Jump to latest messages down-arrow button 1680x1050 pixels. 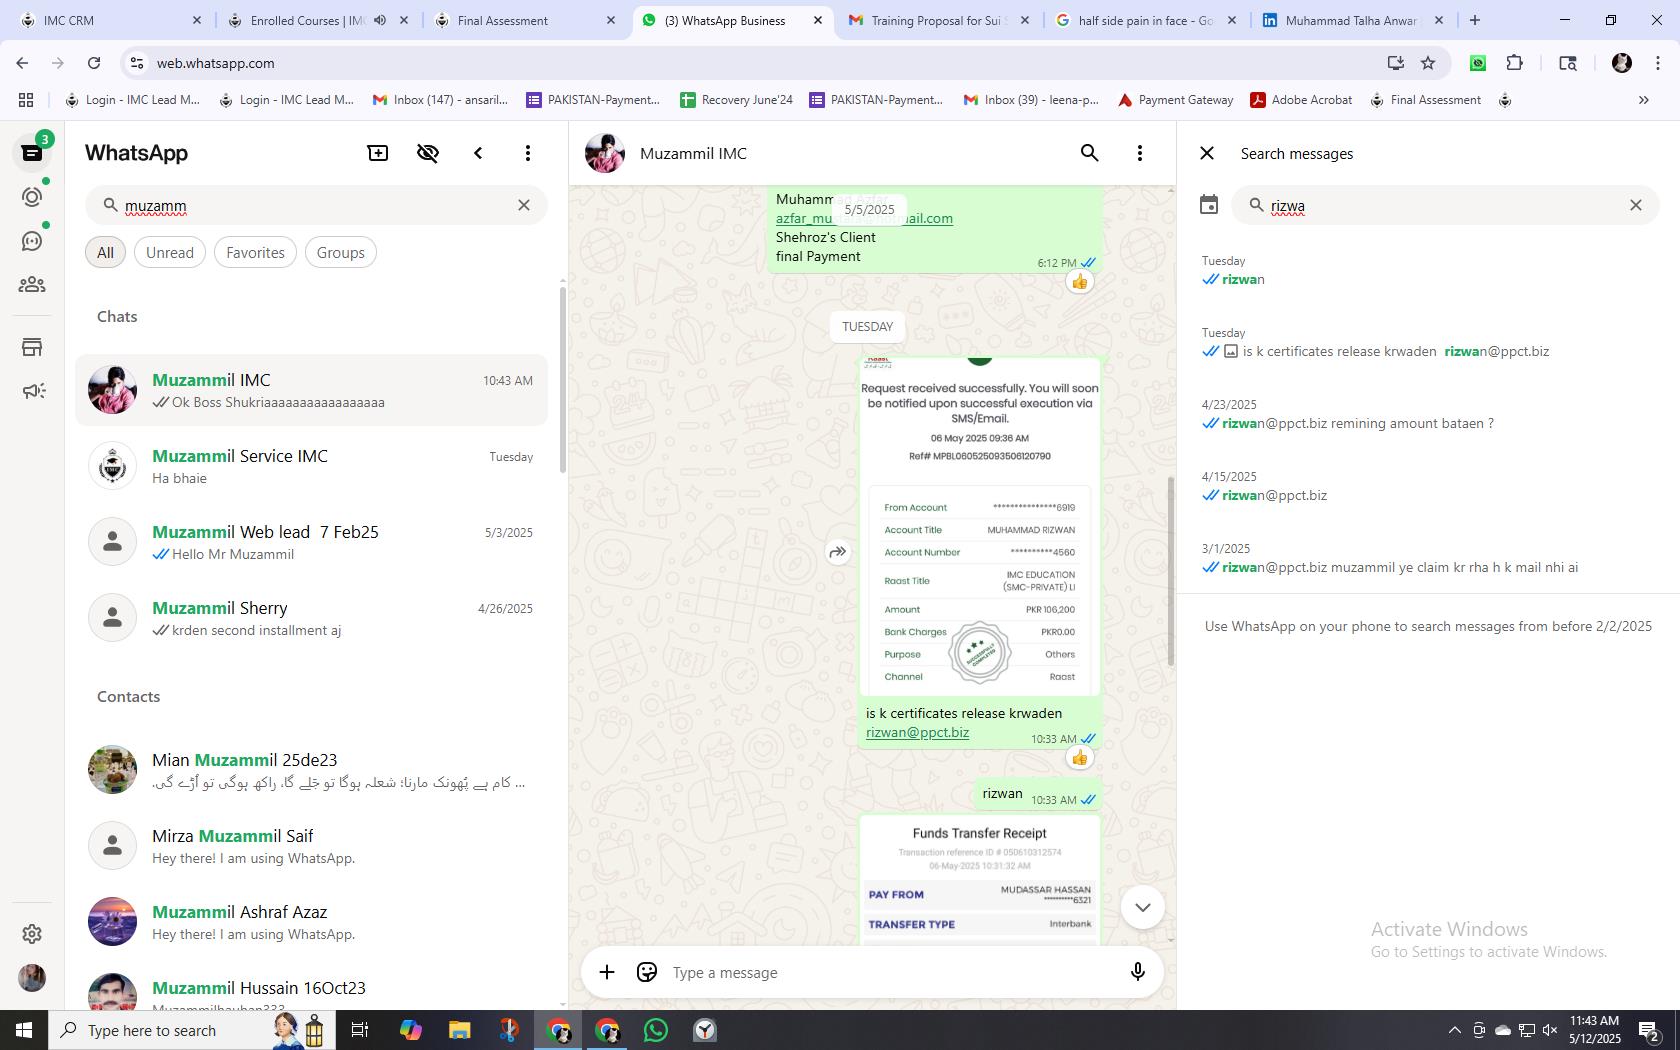1143,907
